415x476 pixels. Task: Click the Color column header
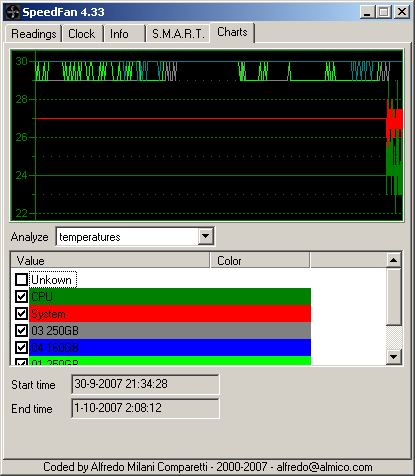click(x=260, y=260)
